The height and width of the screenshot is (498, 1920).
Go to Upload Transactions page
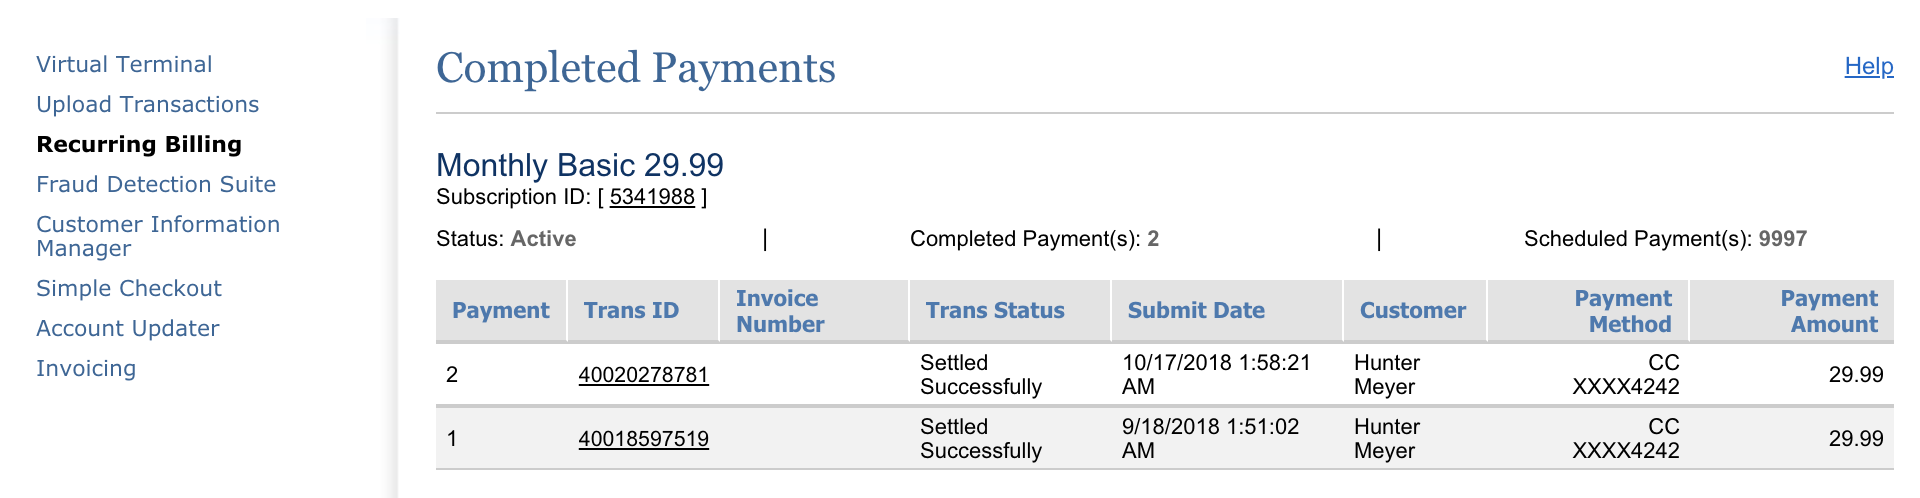(x=147, y=105)
